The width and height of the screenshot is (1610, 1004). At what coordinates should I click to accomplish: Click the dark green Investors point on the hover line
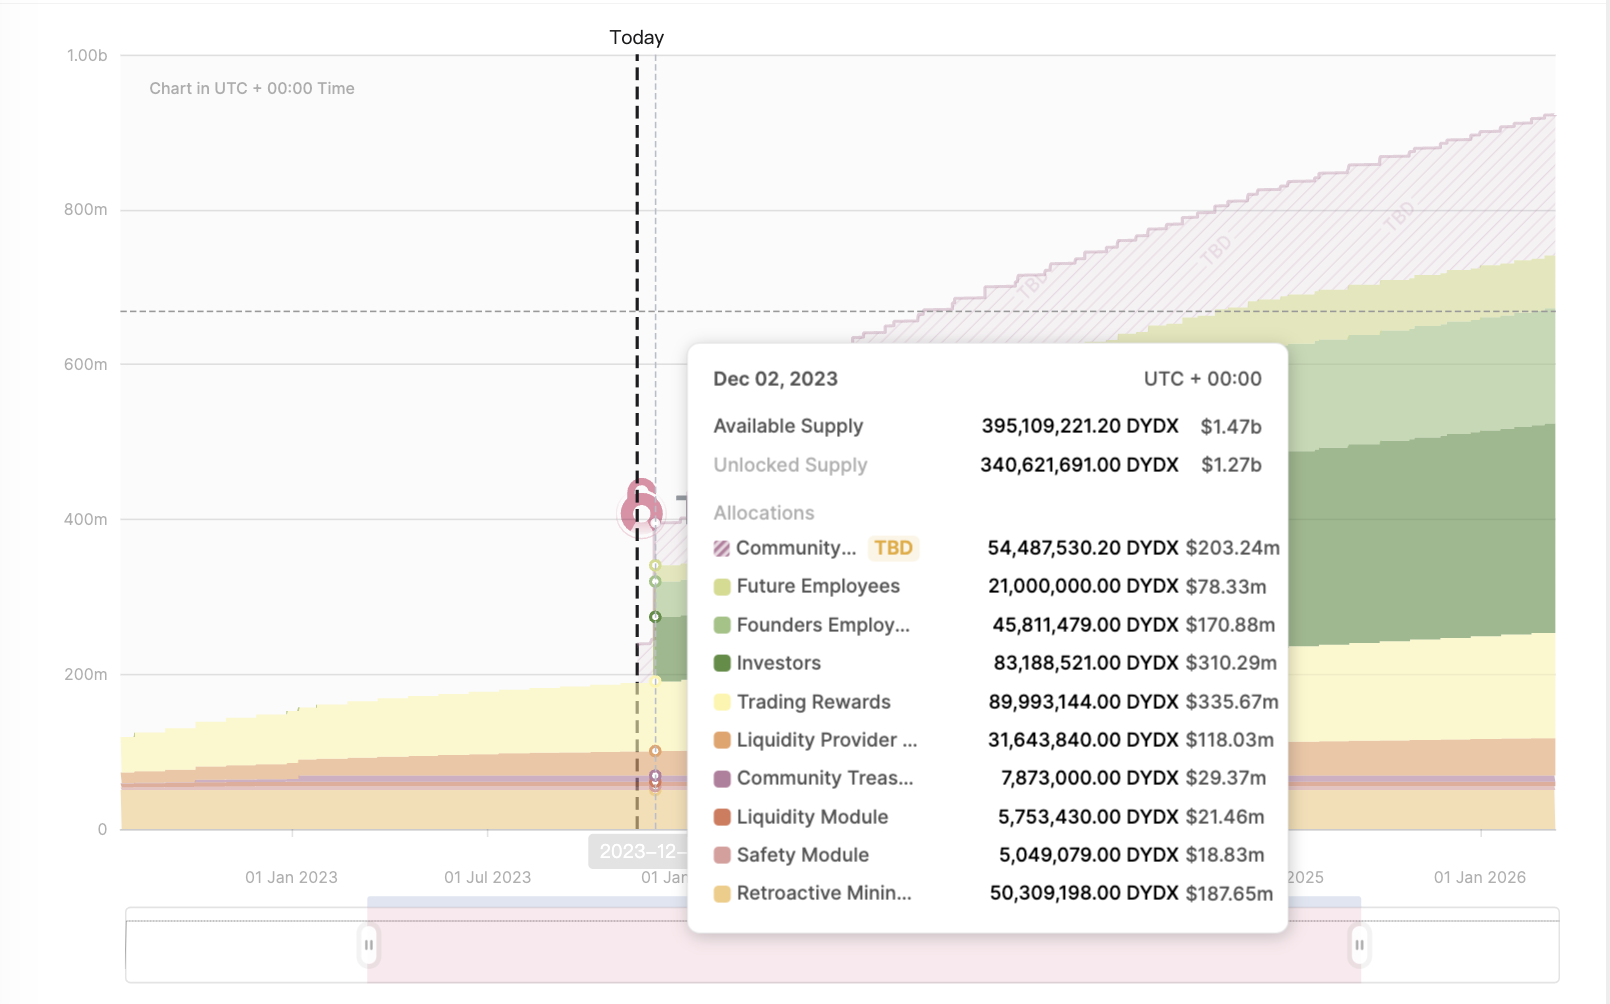(655, 617)
